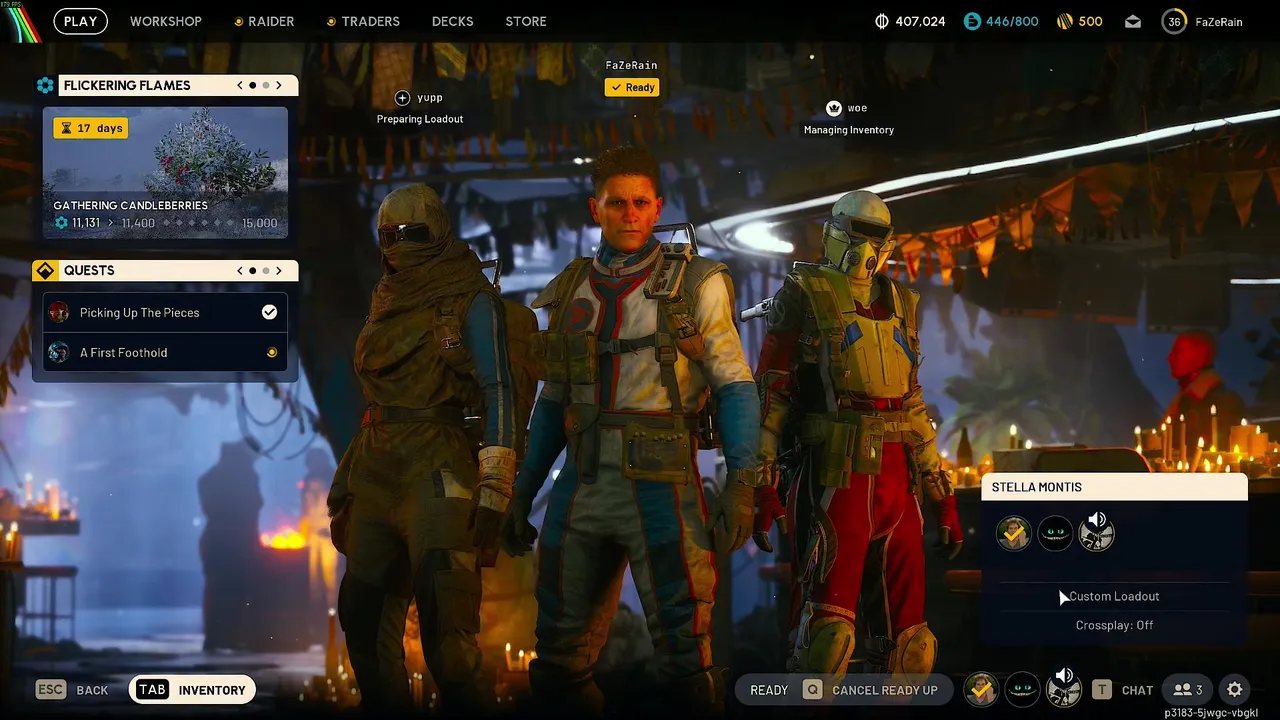Image resolution: width=1280 pixels, height=720 pixels.
Task: Open the DECKS tab
Action: click(452, 21)
